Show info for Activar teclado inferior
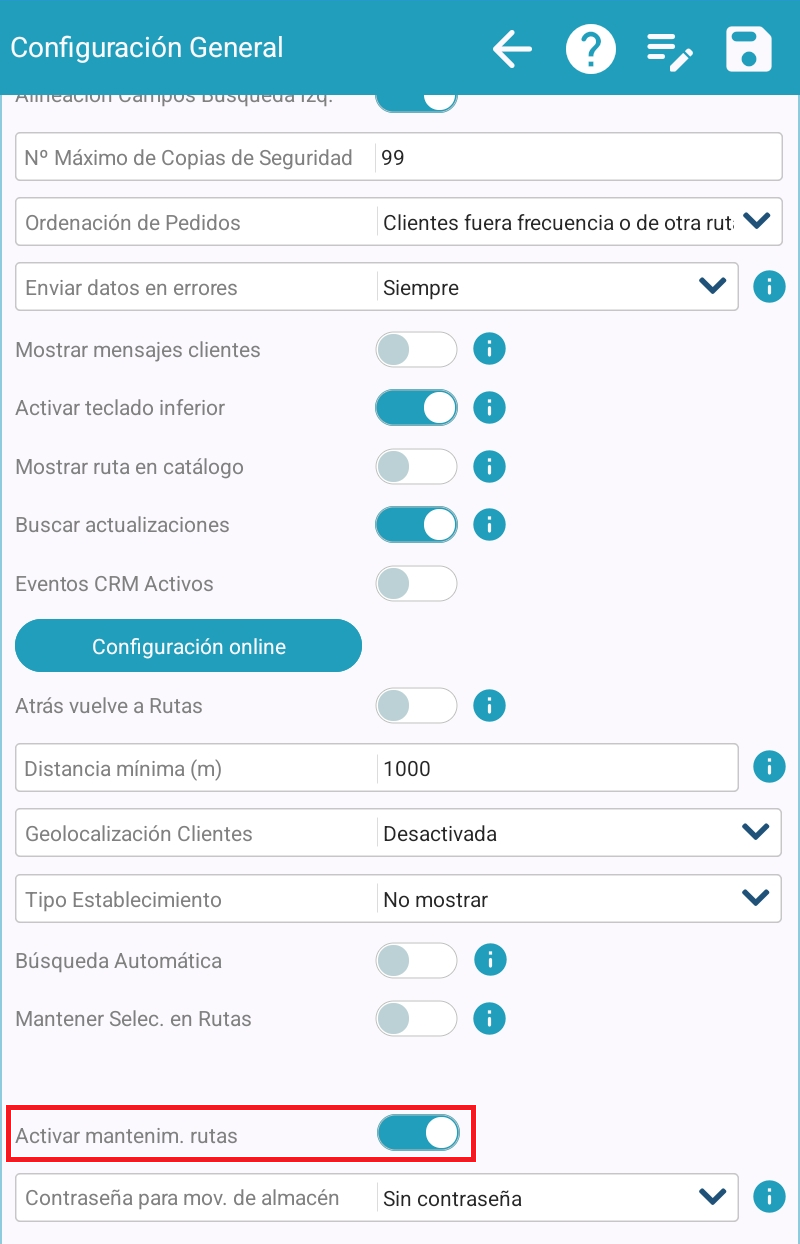Viewport: 800px width, 1244px height. point(489,408)
